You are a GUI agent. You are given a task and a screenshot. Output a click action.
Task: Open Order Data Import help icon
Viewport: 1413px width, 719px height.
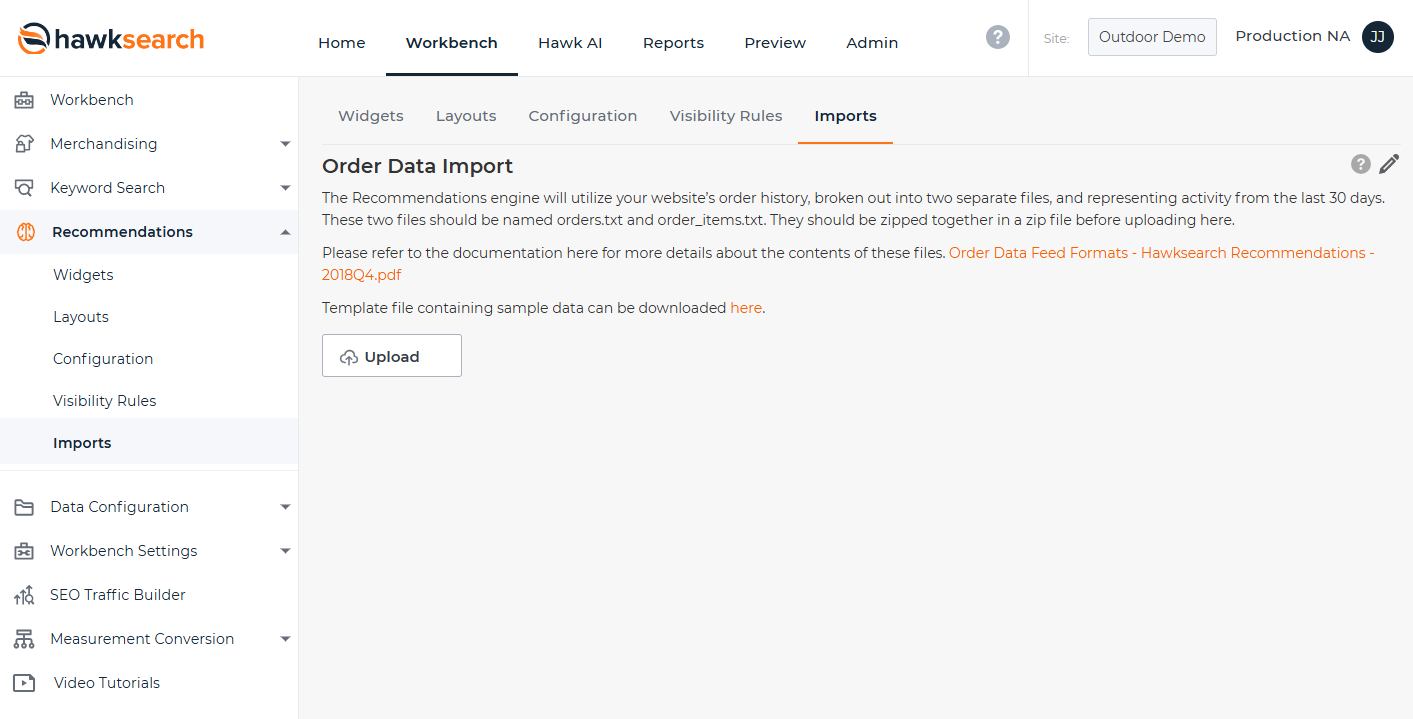click(x=1360, y=164)
